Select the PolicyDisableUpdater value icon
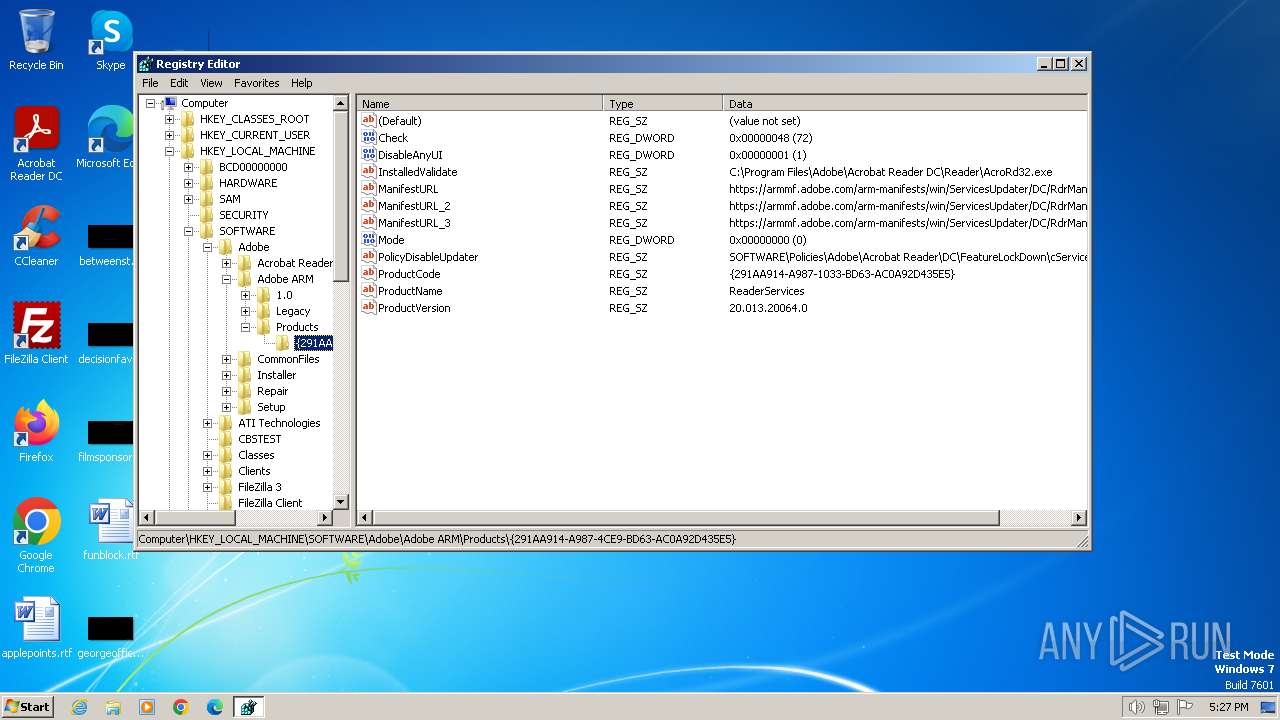 [368, 257]
